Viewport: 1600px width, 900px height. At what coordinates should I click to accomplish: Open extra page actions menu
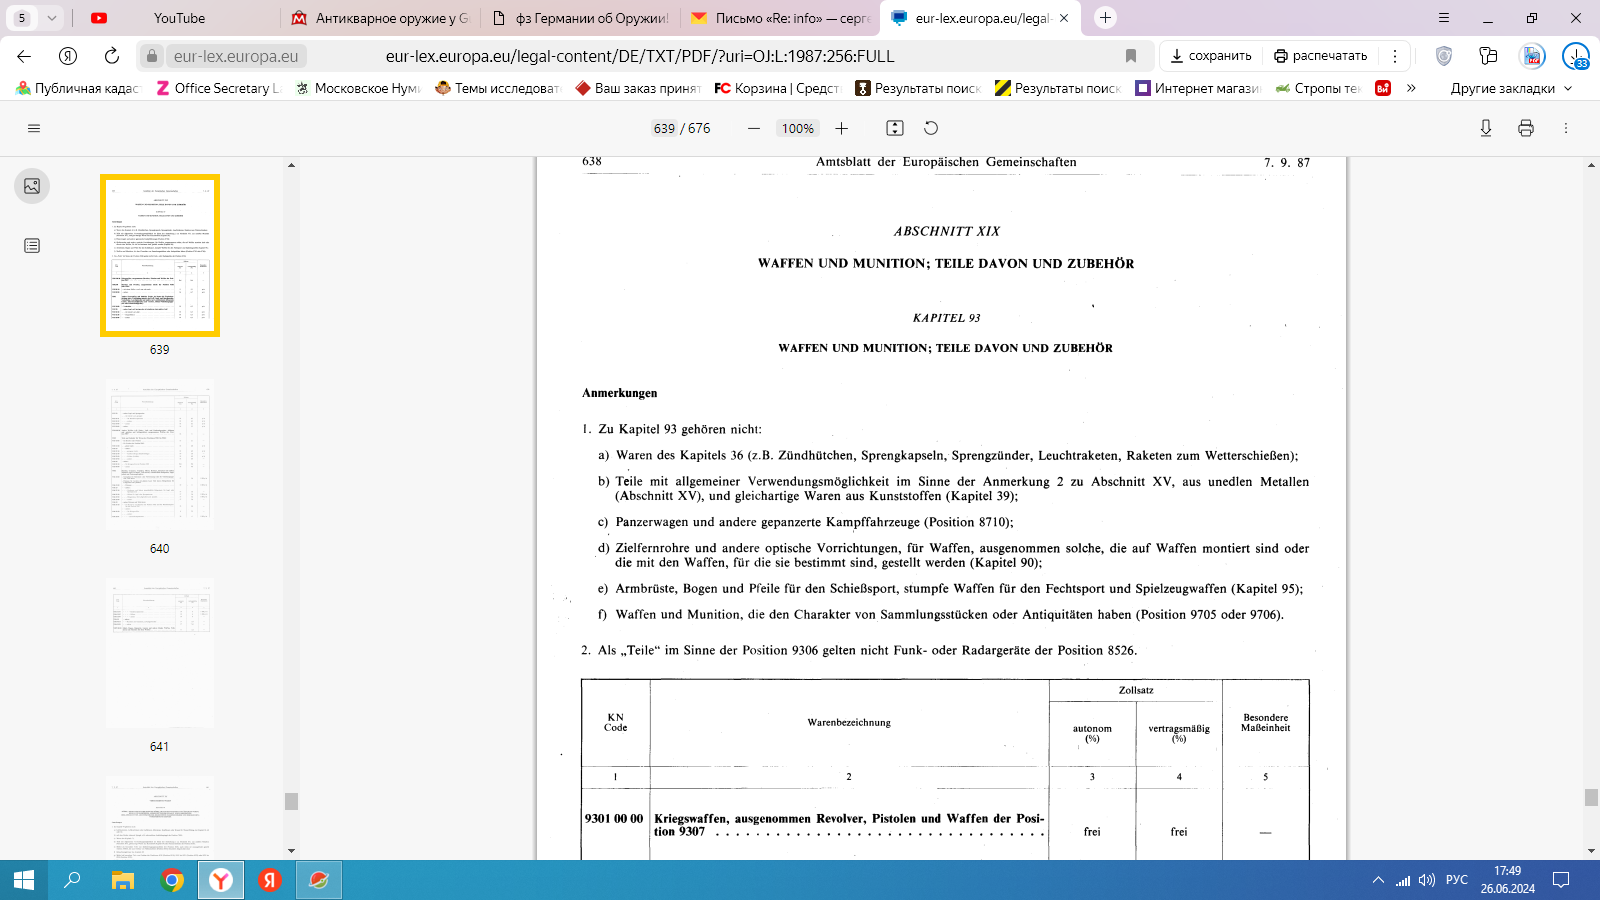[x=1395, y=56]
